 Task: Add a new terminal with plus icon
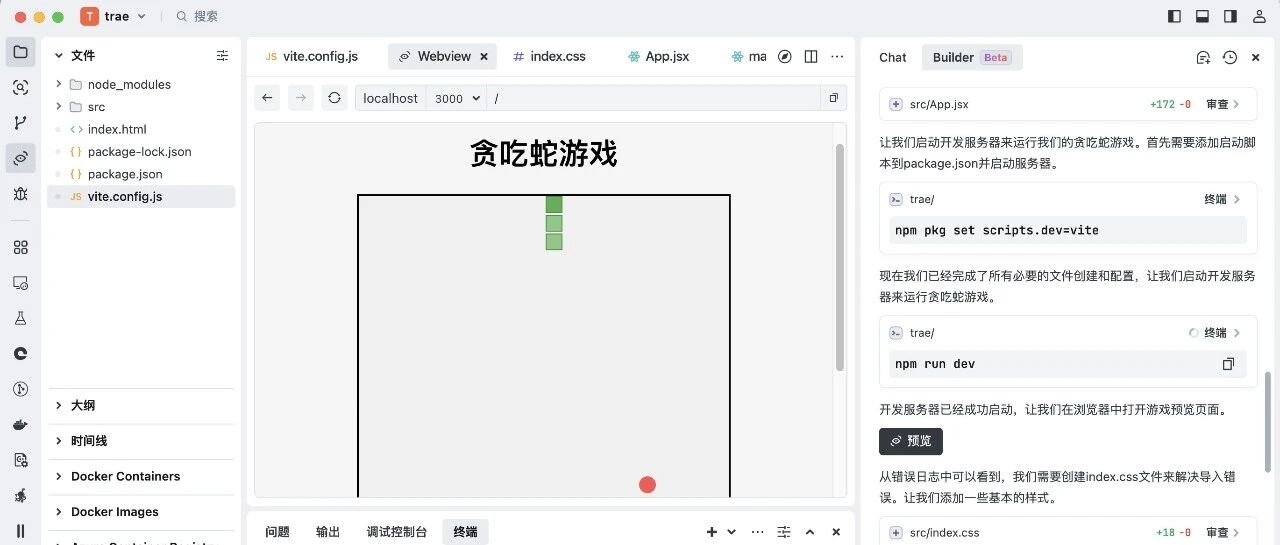[x=712, y=532]
